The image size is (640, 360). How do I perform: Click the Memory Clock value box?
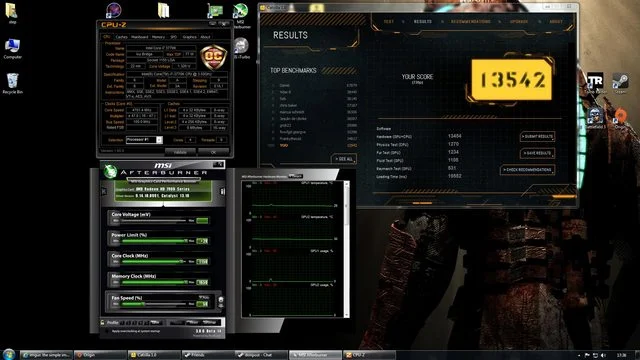pos(202,282)
